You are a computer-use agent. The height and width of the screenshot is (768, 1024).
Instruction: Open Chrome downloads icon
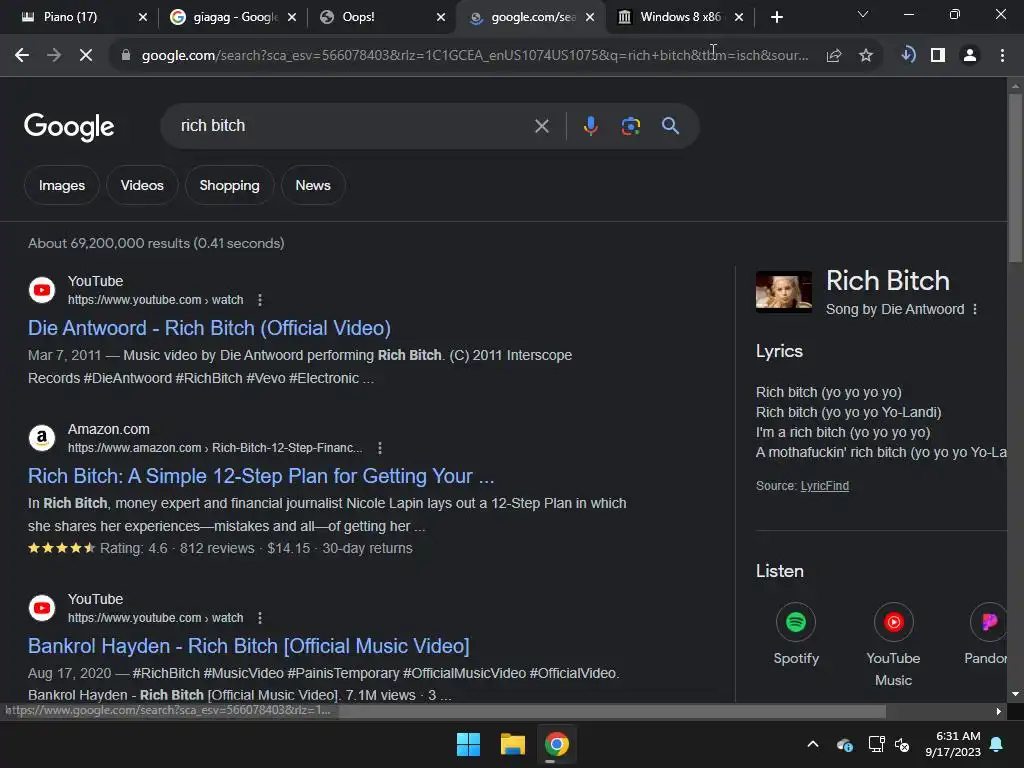908,55
